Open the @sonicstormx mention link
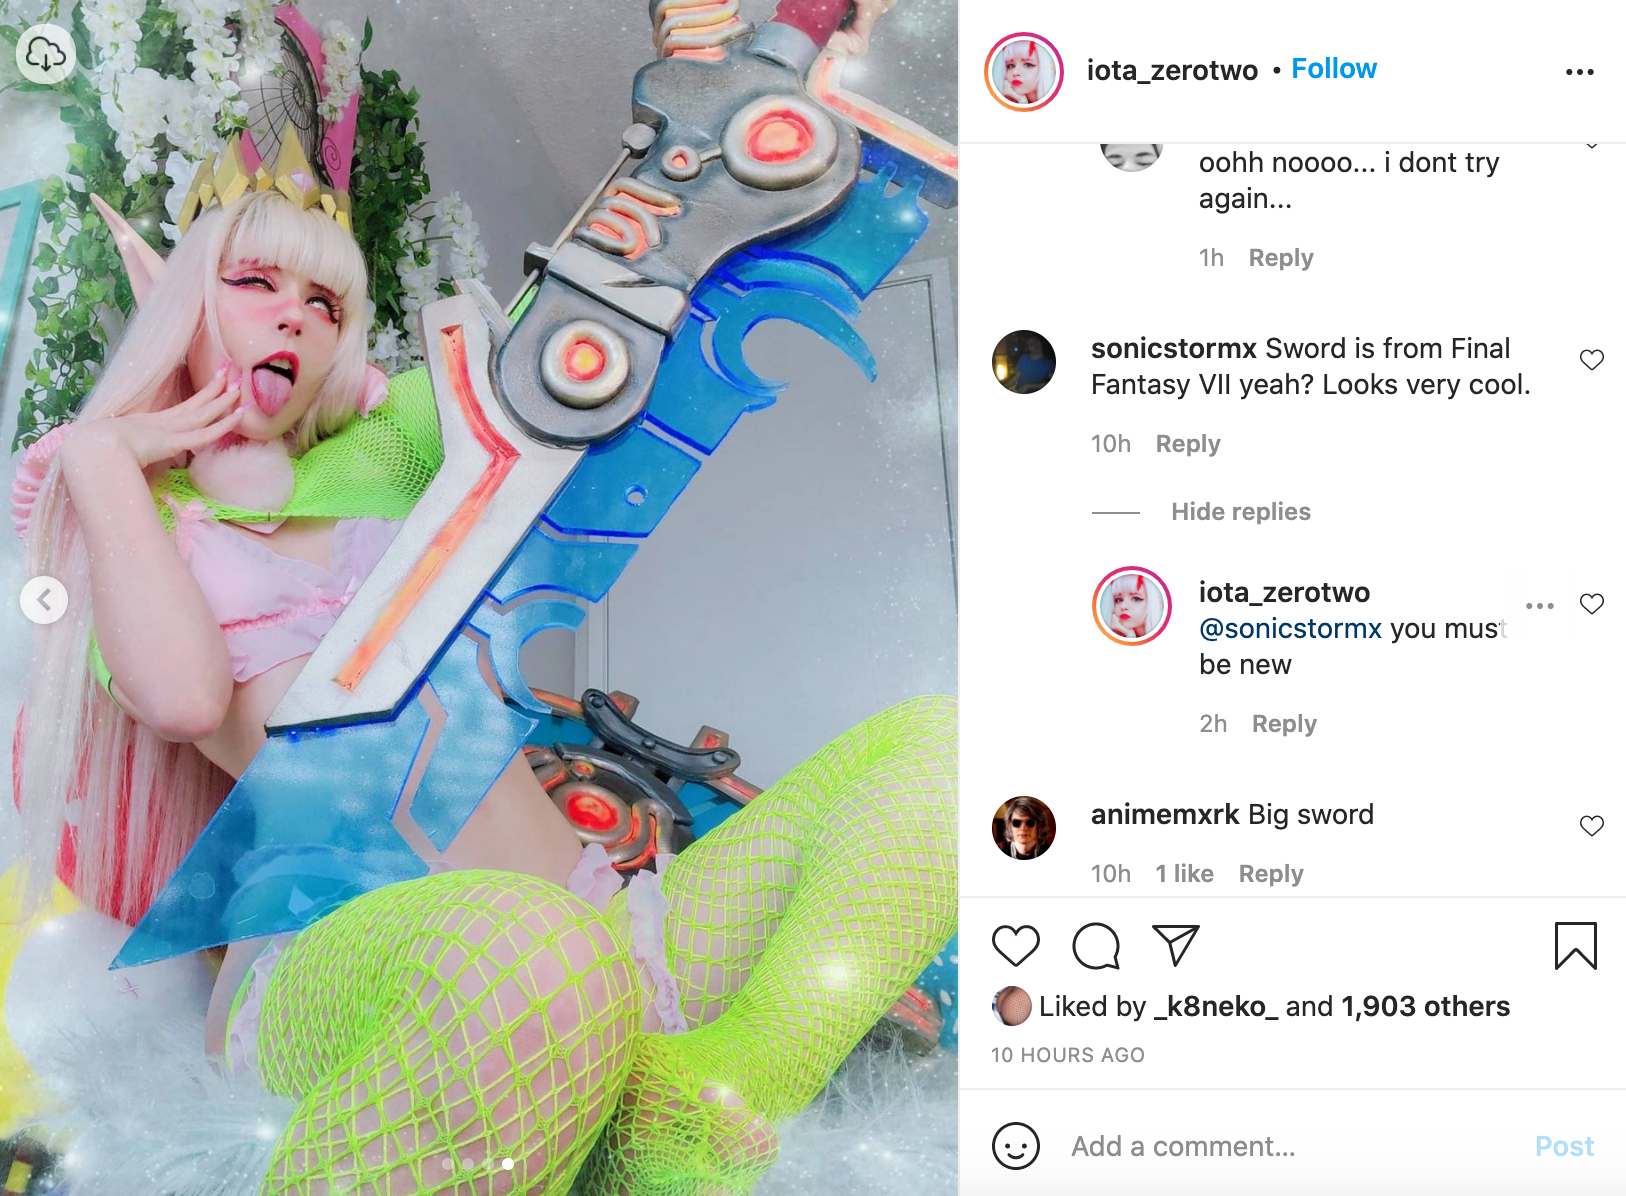The height and width of the screenshot is (1196, 1626). click(x=1290, y=629)
